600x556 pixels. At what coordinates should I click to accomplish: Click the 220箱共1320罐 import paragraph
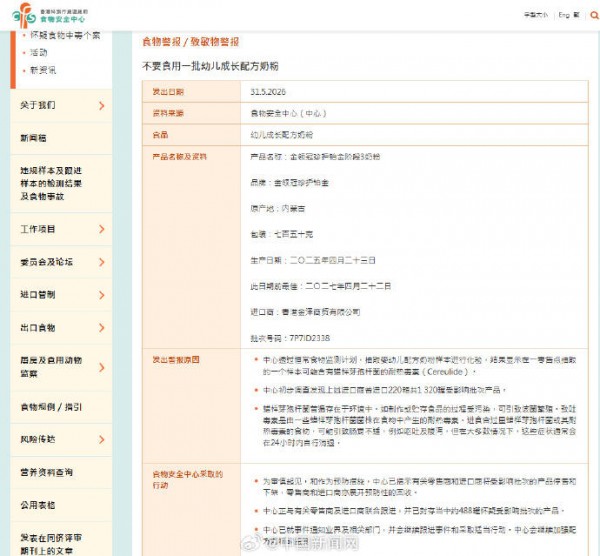click(x=385, y=390)
